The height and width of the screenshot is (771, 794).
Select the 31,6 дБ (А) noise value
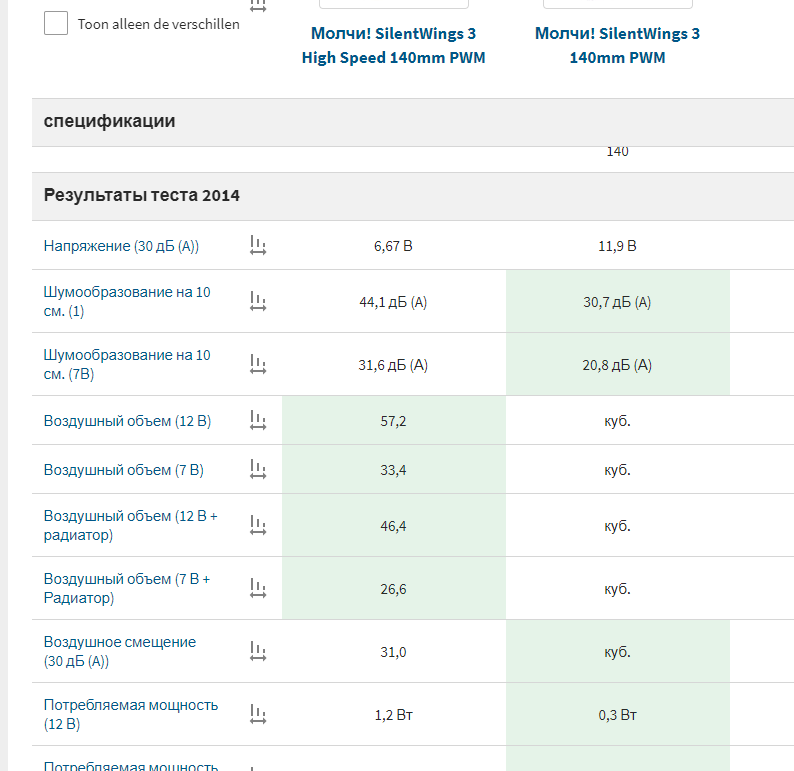pyautogui.click(x=393, y=365)
